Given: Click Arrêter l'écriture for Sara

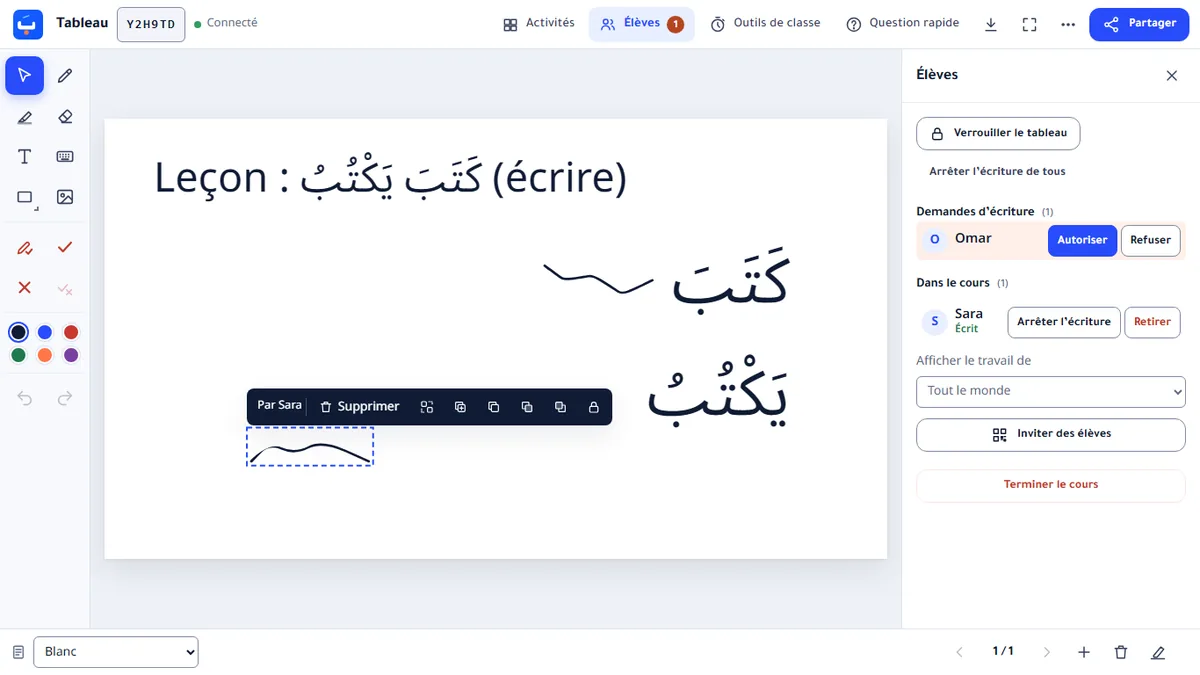Looking at the screenshot, I should point(1064,322).
